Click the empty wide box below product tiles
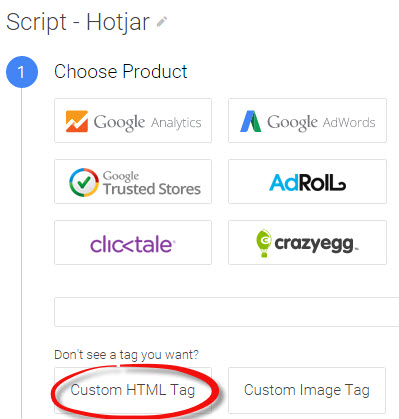The image size is (399, 419). pyautogui.click(x=227, y=312)
